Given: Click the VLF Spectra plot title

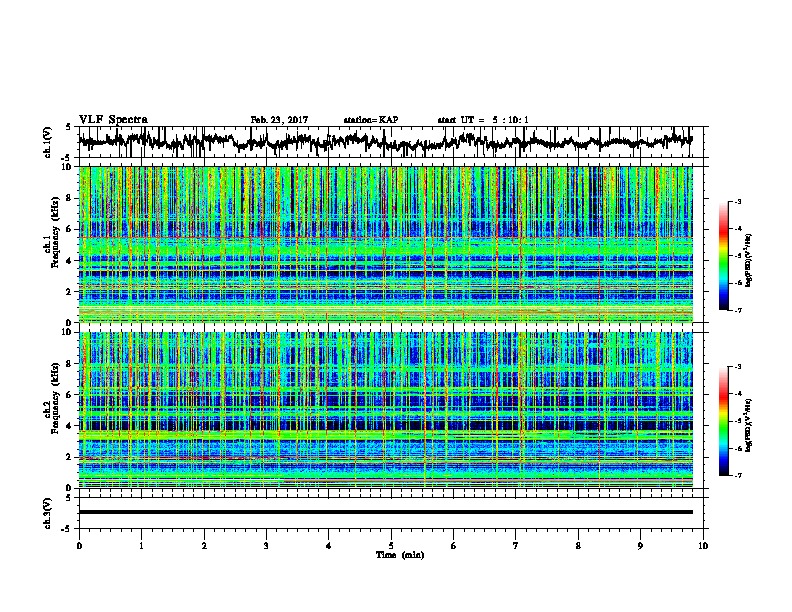Looking at the screenshot, I should (x=113, y=120).
